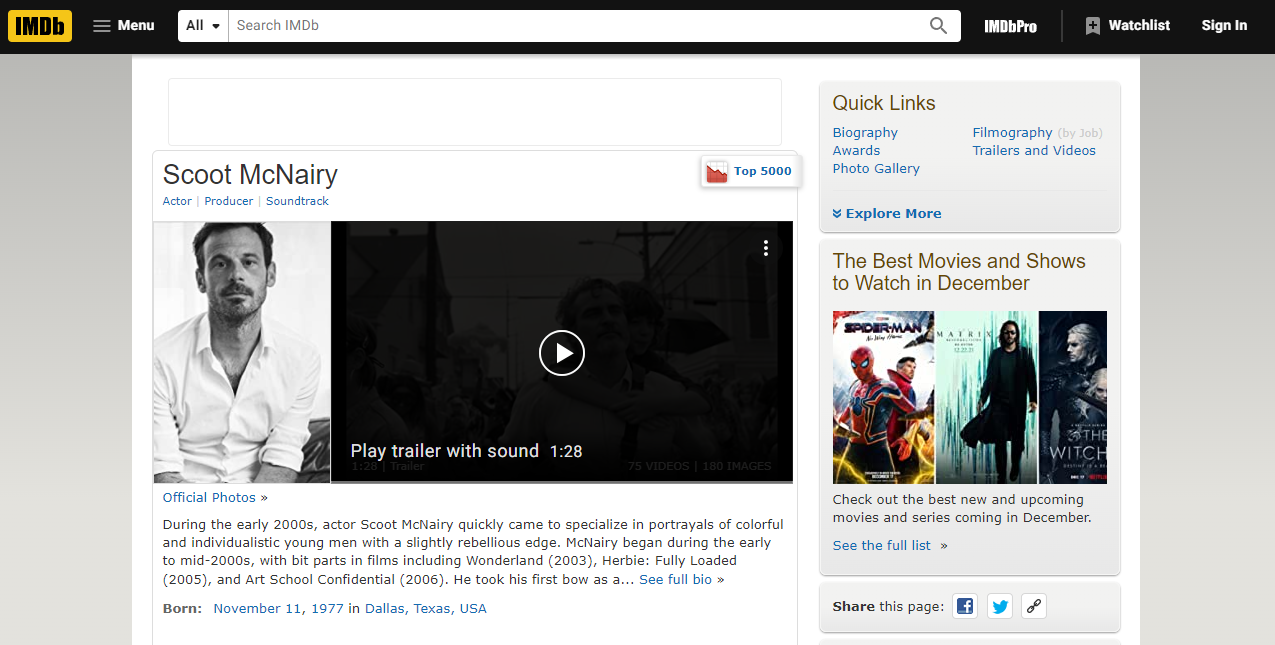Open the All search category dropdown
This screenshot has width=1275, height=645.
pos(203,26)
